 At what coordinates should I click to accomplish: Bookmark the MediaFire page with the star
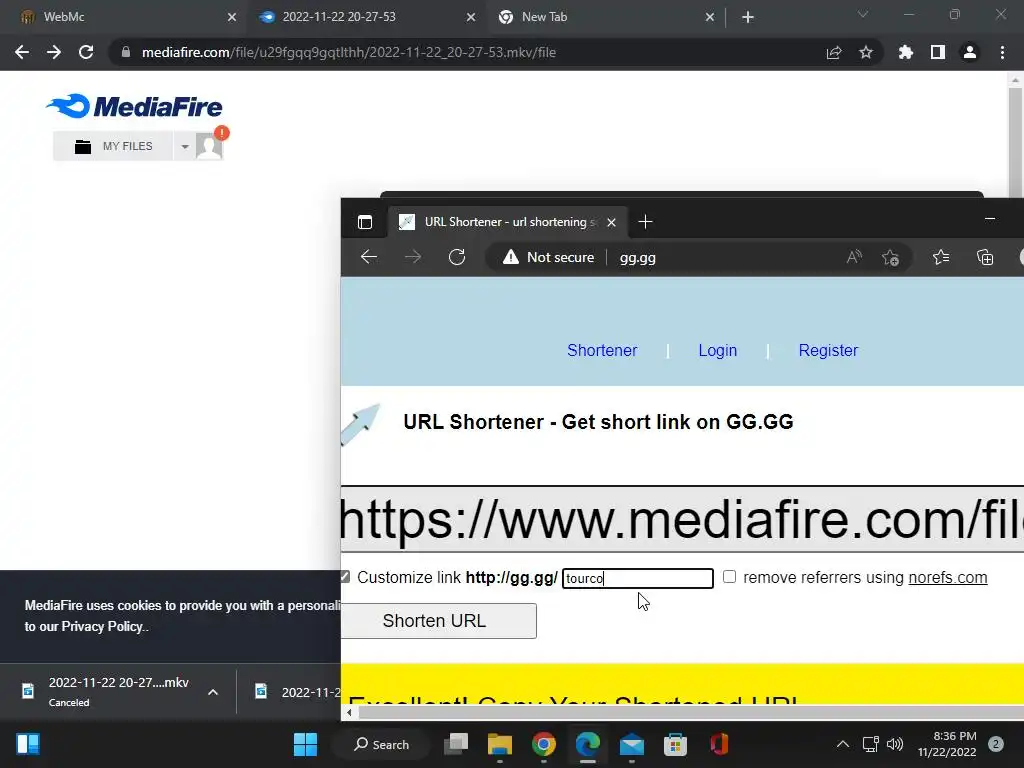(x=866, y=52)
